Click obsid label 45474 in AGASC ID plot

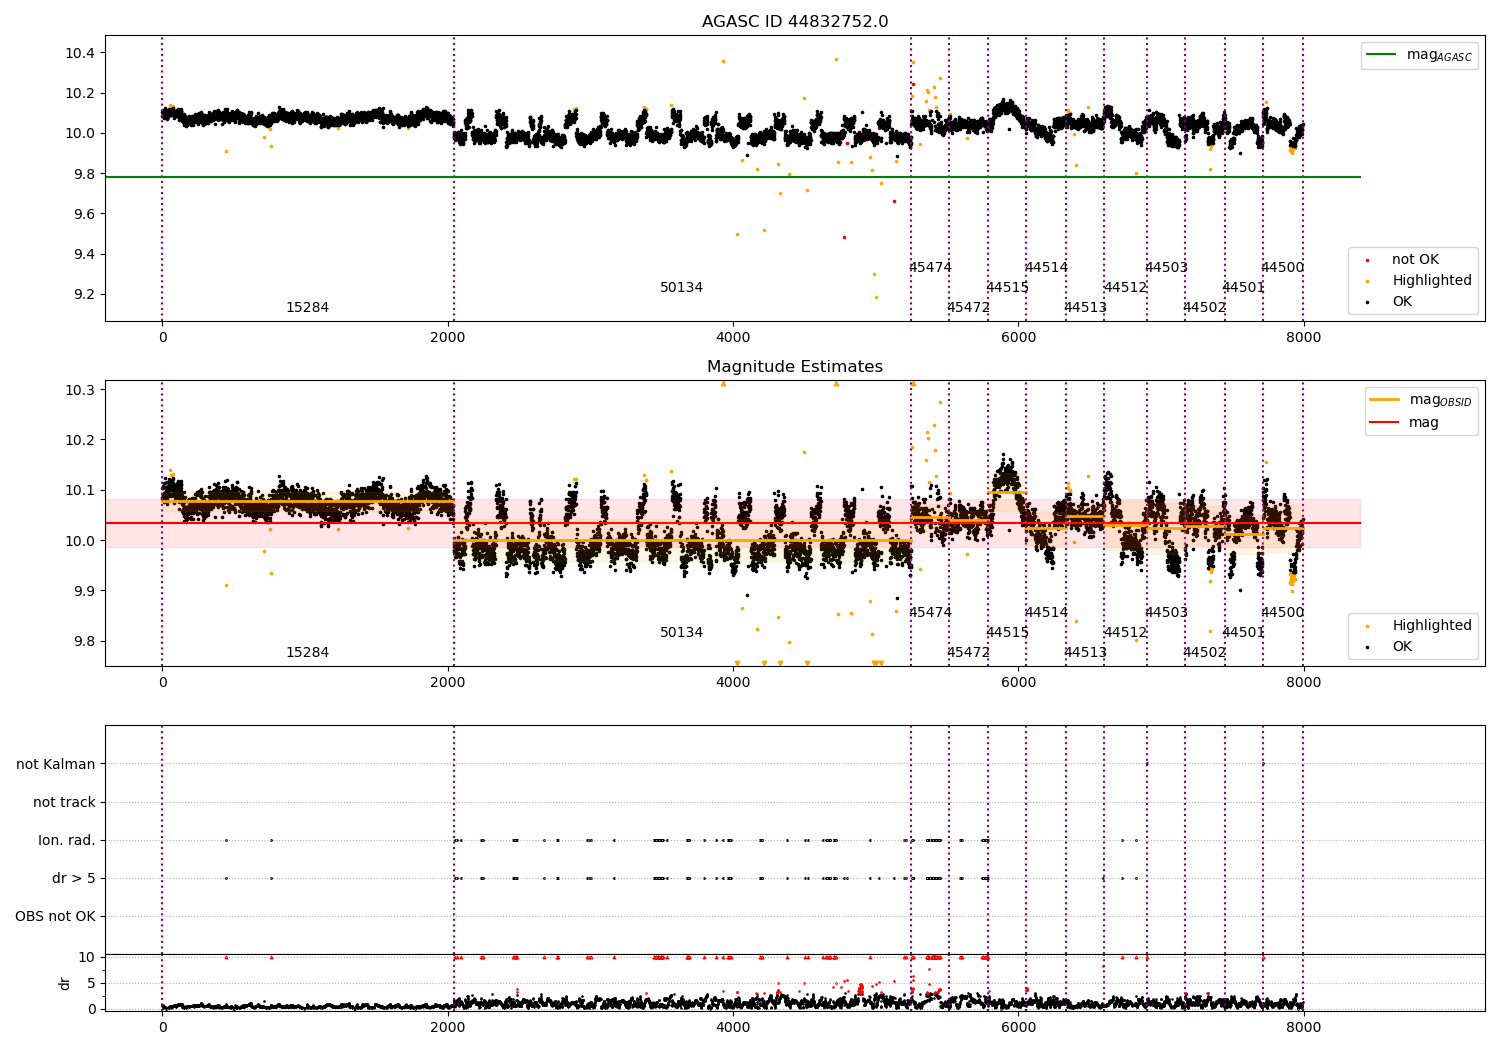930,268
